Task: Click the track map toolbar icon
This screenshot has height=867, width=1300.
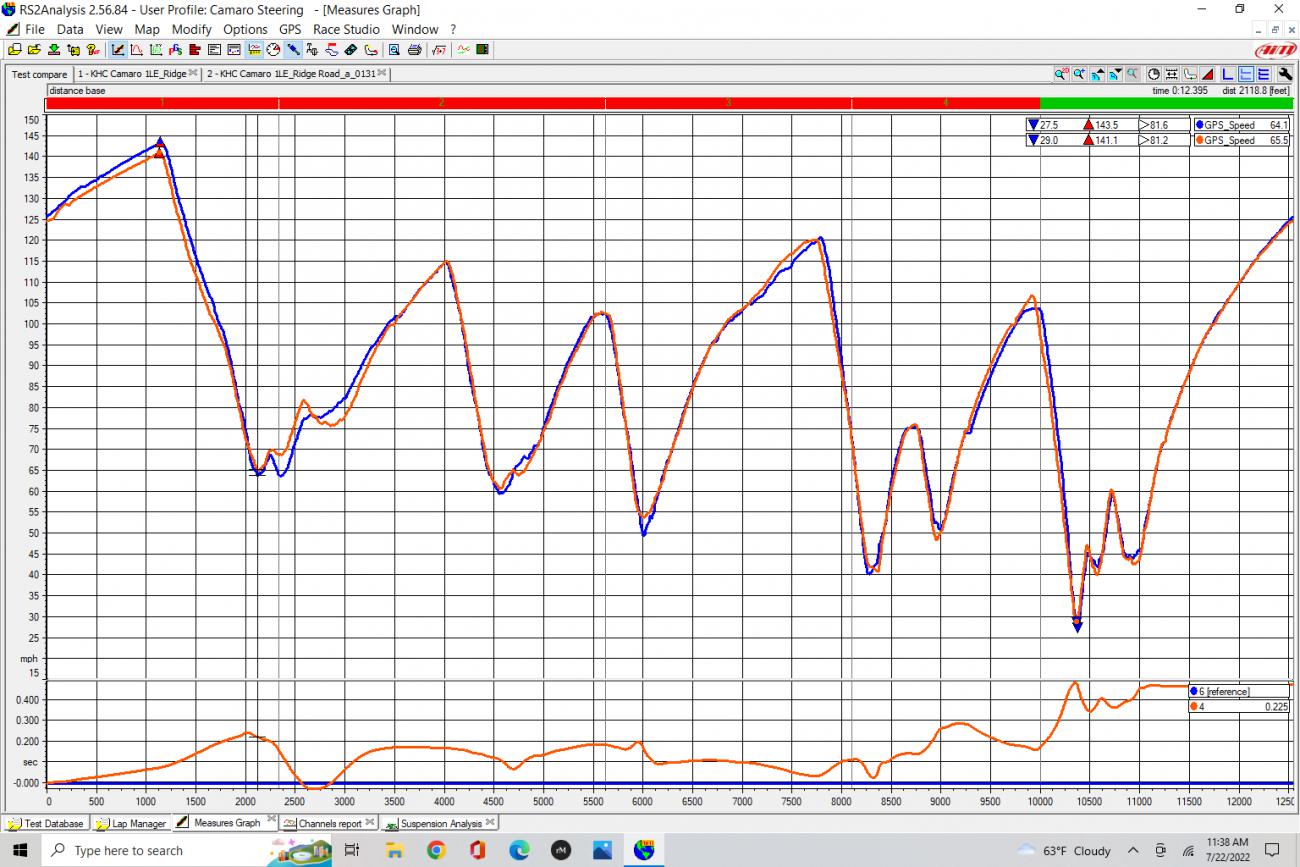Action: [x=370, y=49]
